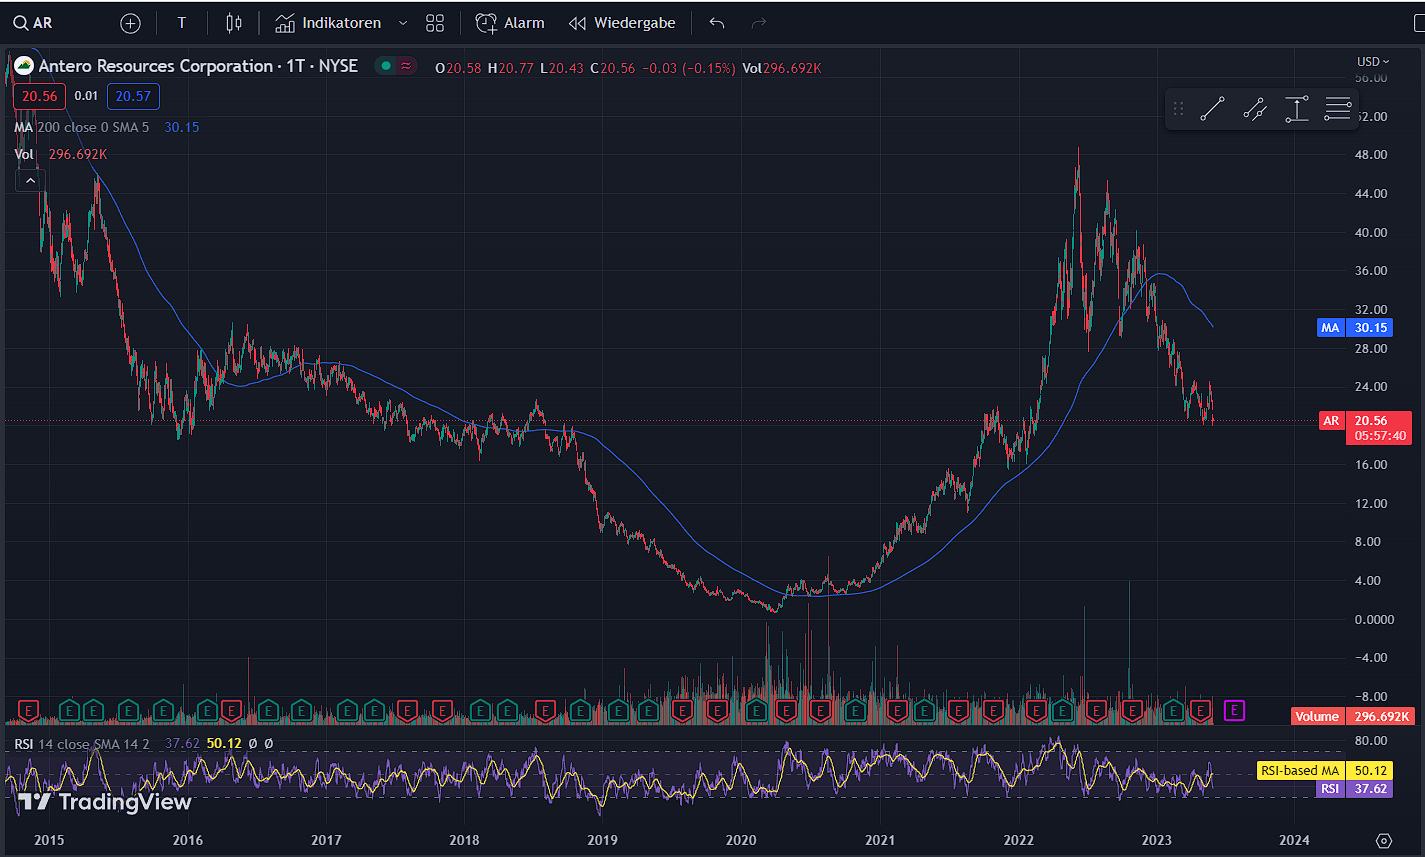This screenshot has width=1425, height=857.
Task: Open the layout templates grid icon
Action: [x=434, y=23]
